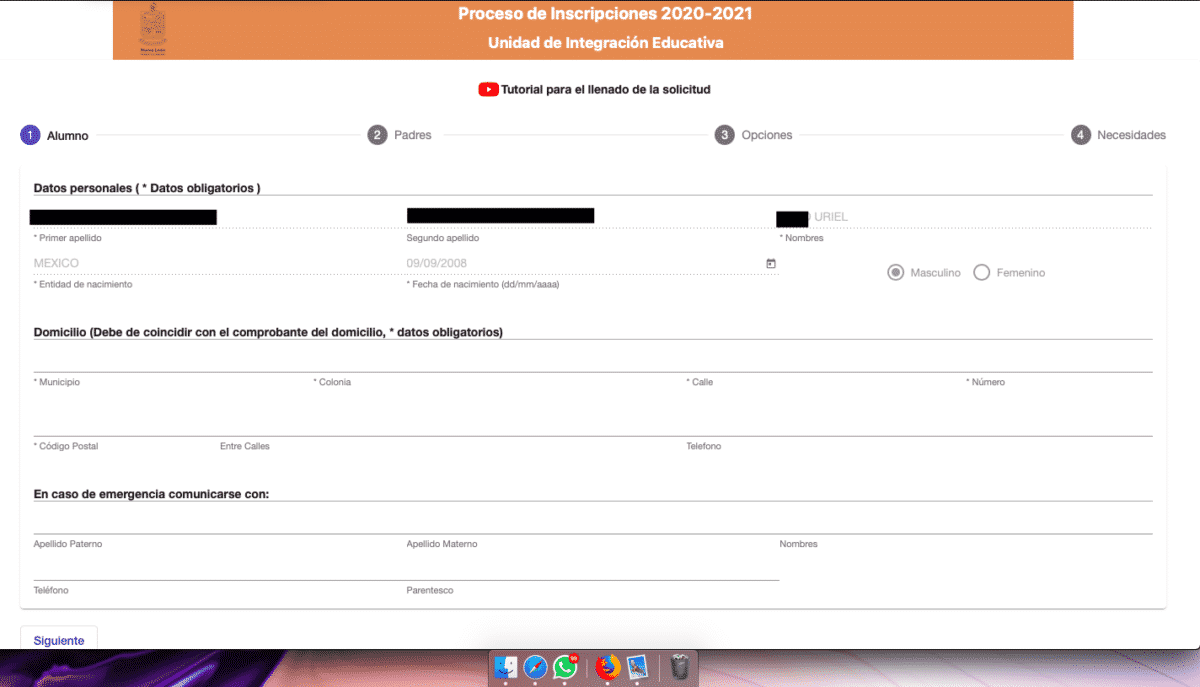This screenshot has width=1200, height=687.
Task: Click the step 4 Necesidades circle indicator
Action: pos(1082,134)
